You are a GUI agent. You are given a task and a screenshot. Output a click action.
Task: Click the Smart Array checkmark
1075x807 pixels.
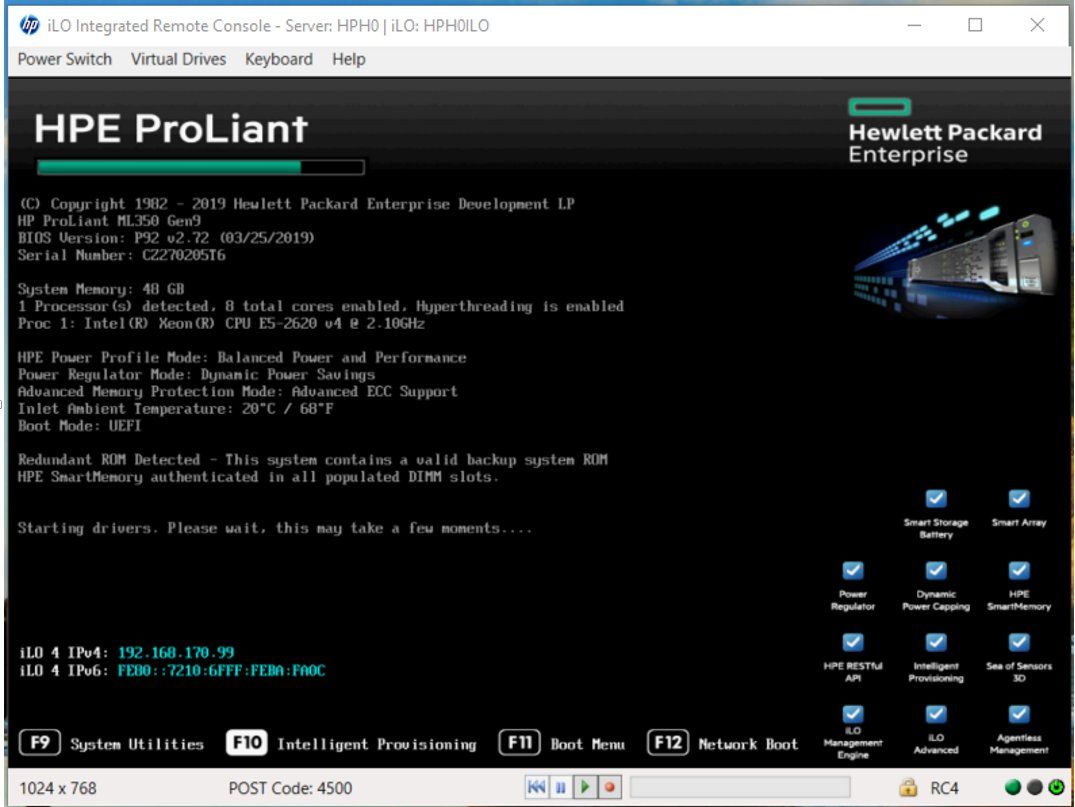pos(1019,498)
